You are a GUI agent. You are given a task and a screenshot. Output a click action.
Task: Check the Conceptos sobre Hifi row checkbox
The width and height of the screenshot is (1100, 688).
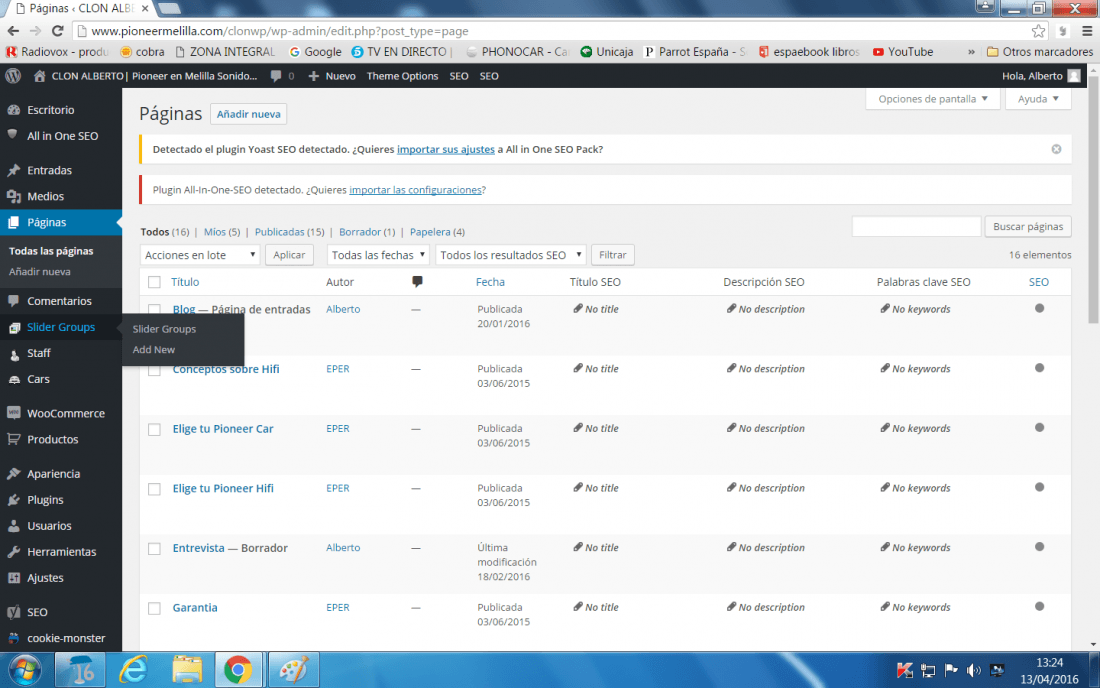point(154,370)
